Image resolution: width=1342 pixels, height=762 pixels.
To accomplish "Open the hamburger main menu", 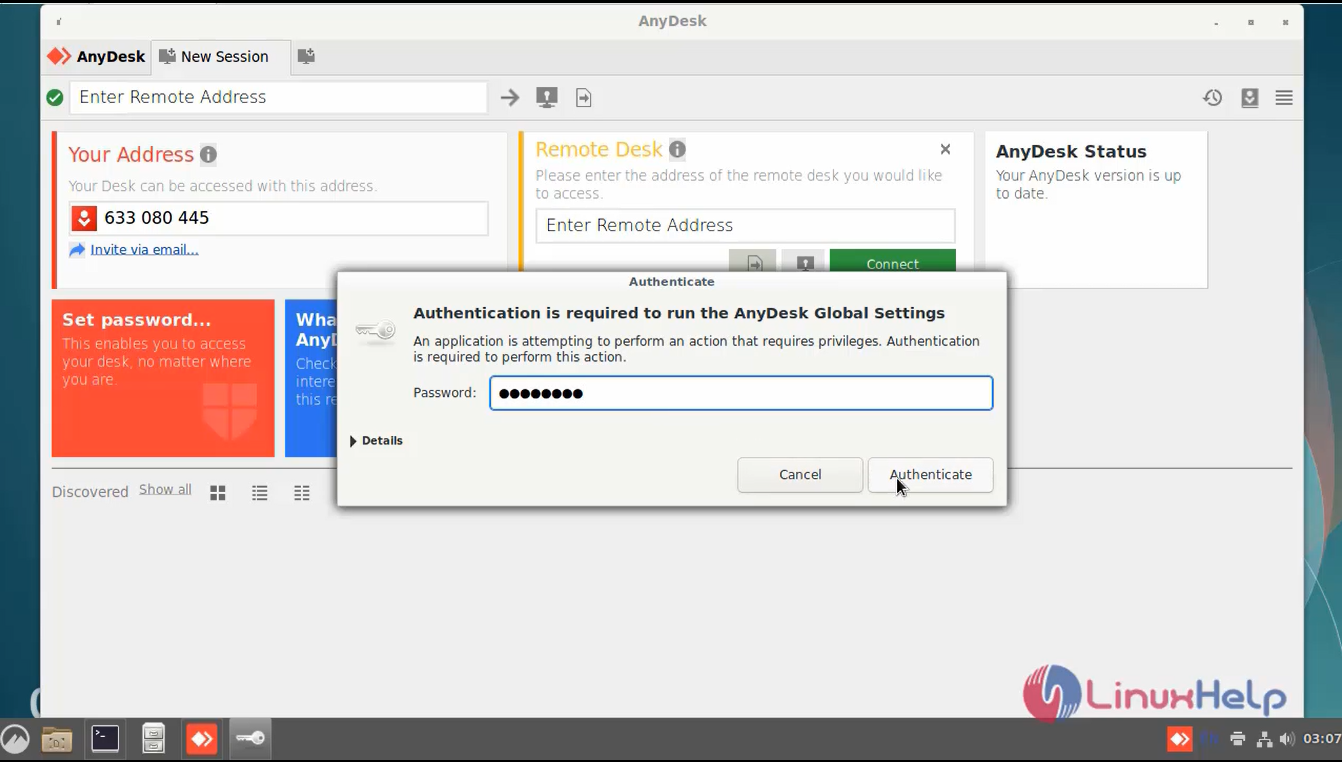I will (1284, 97).
